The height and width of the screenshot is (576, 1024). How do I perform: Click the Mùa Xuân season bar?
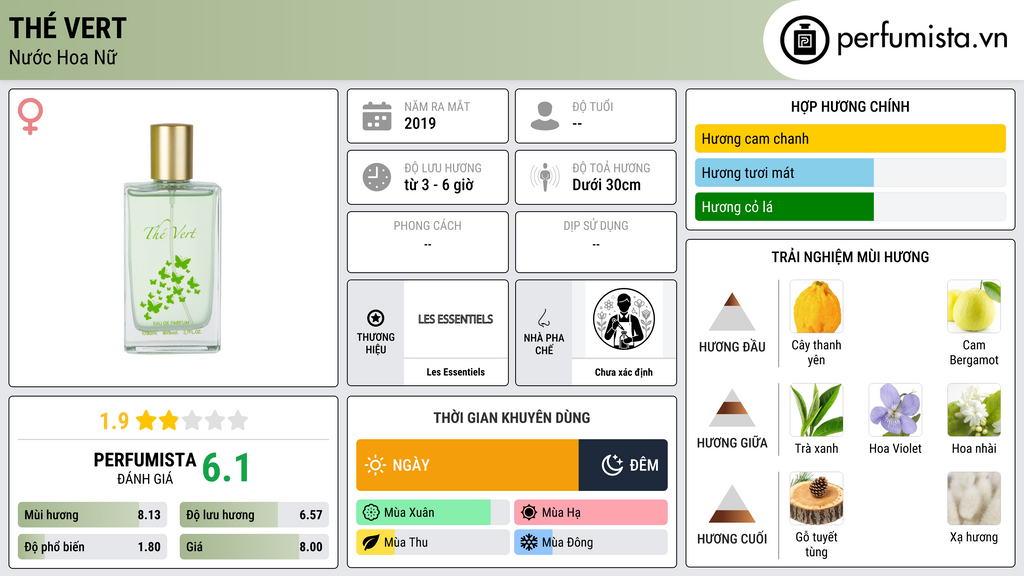pos(433,513)
